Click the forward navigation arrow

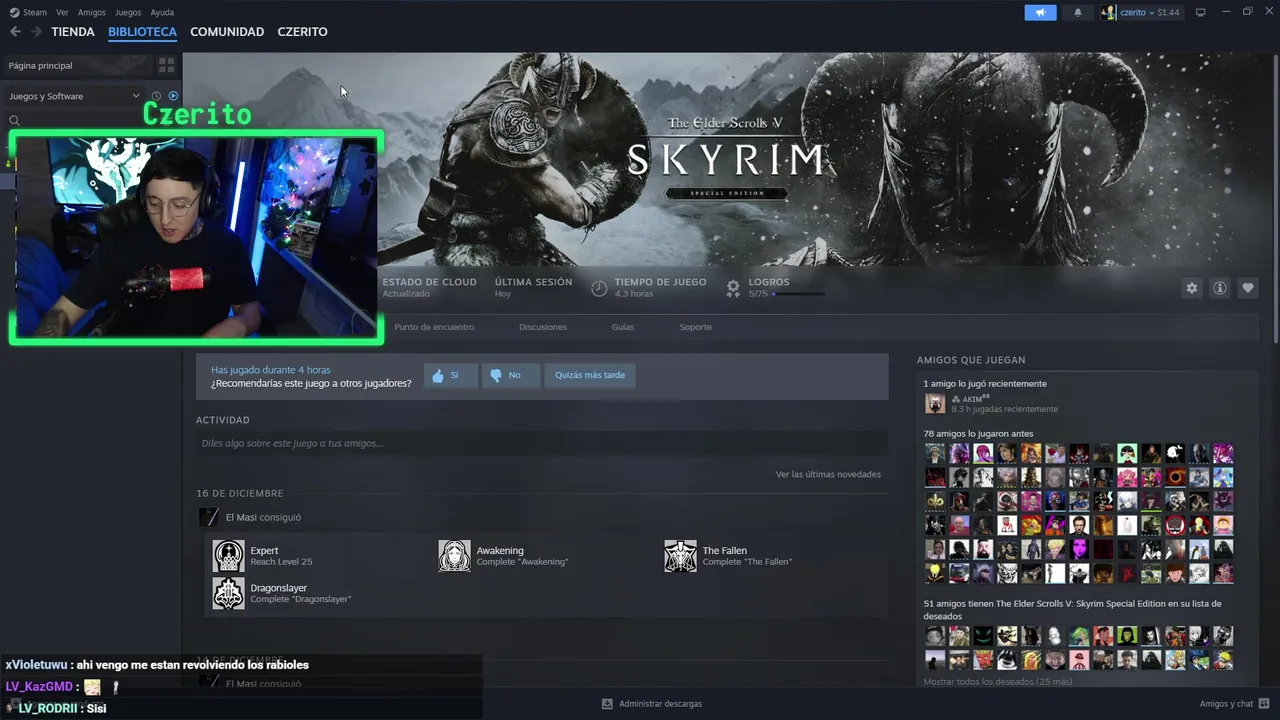coord(36,32)
